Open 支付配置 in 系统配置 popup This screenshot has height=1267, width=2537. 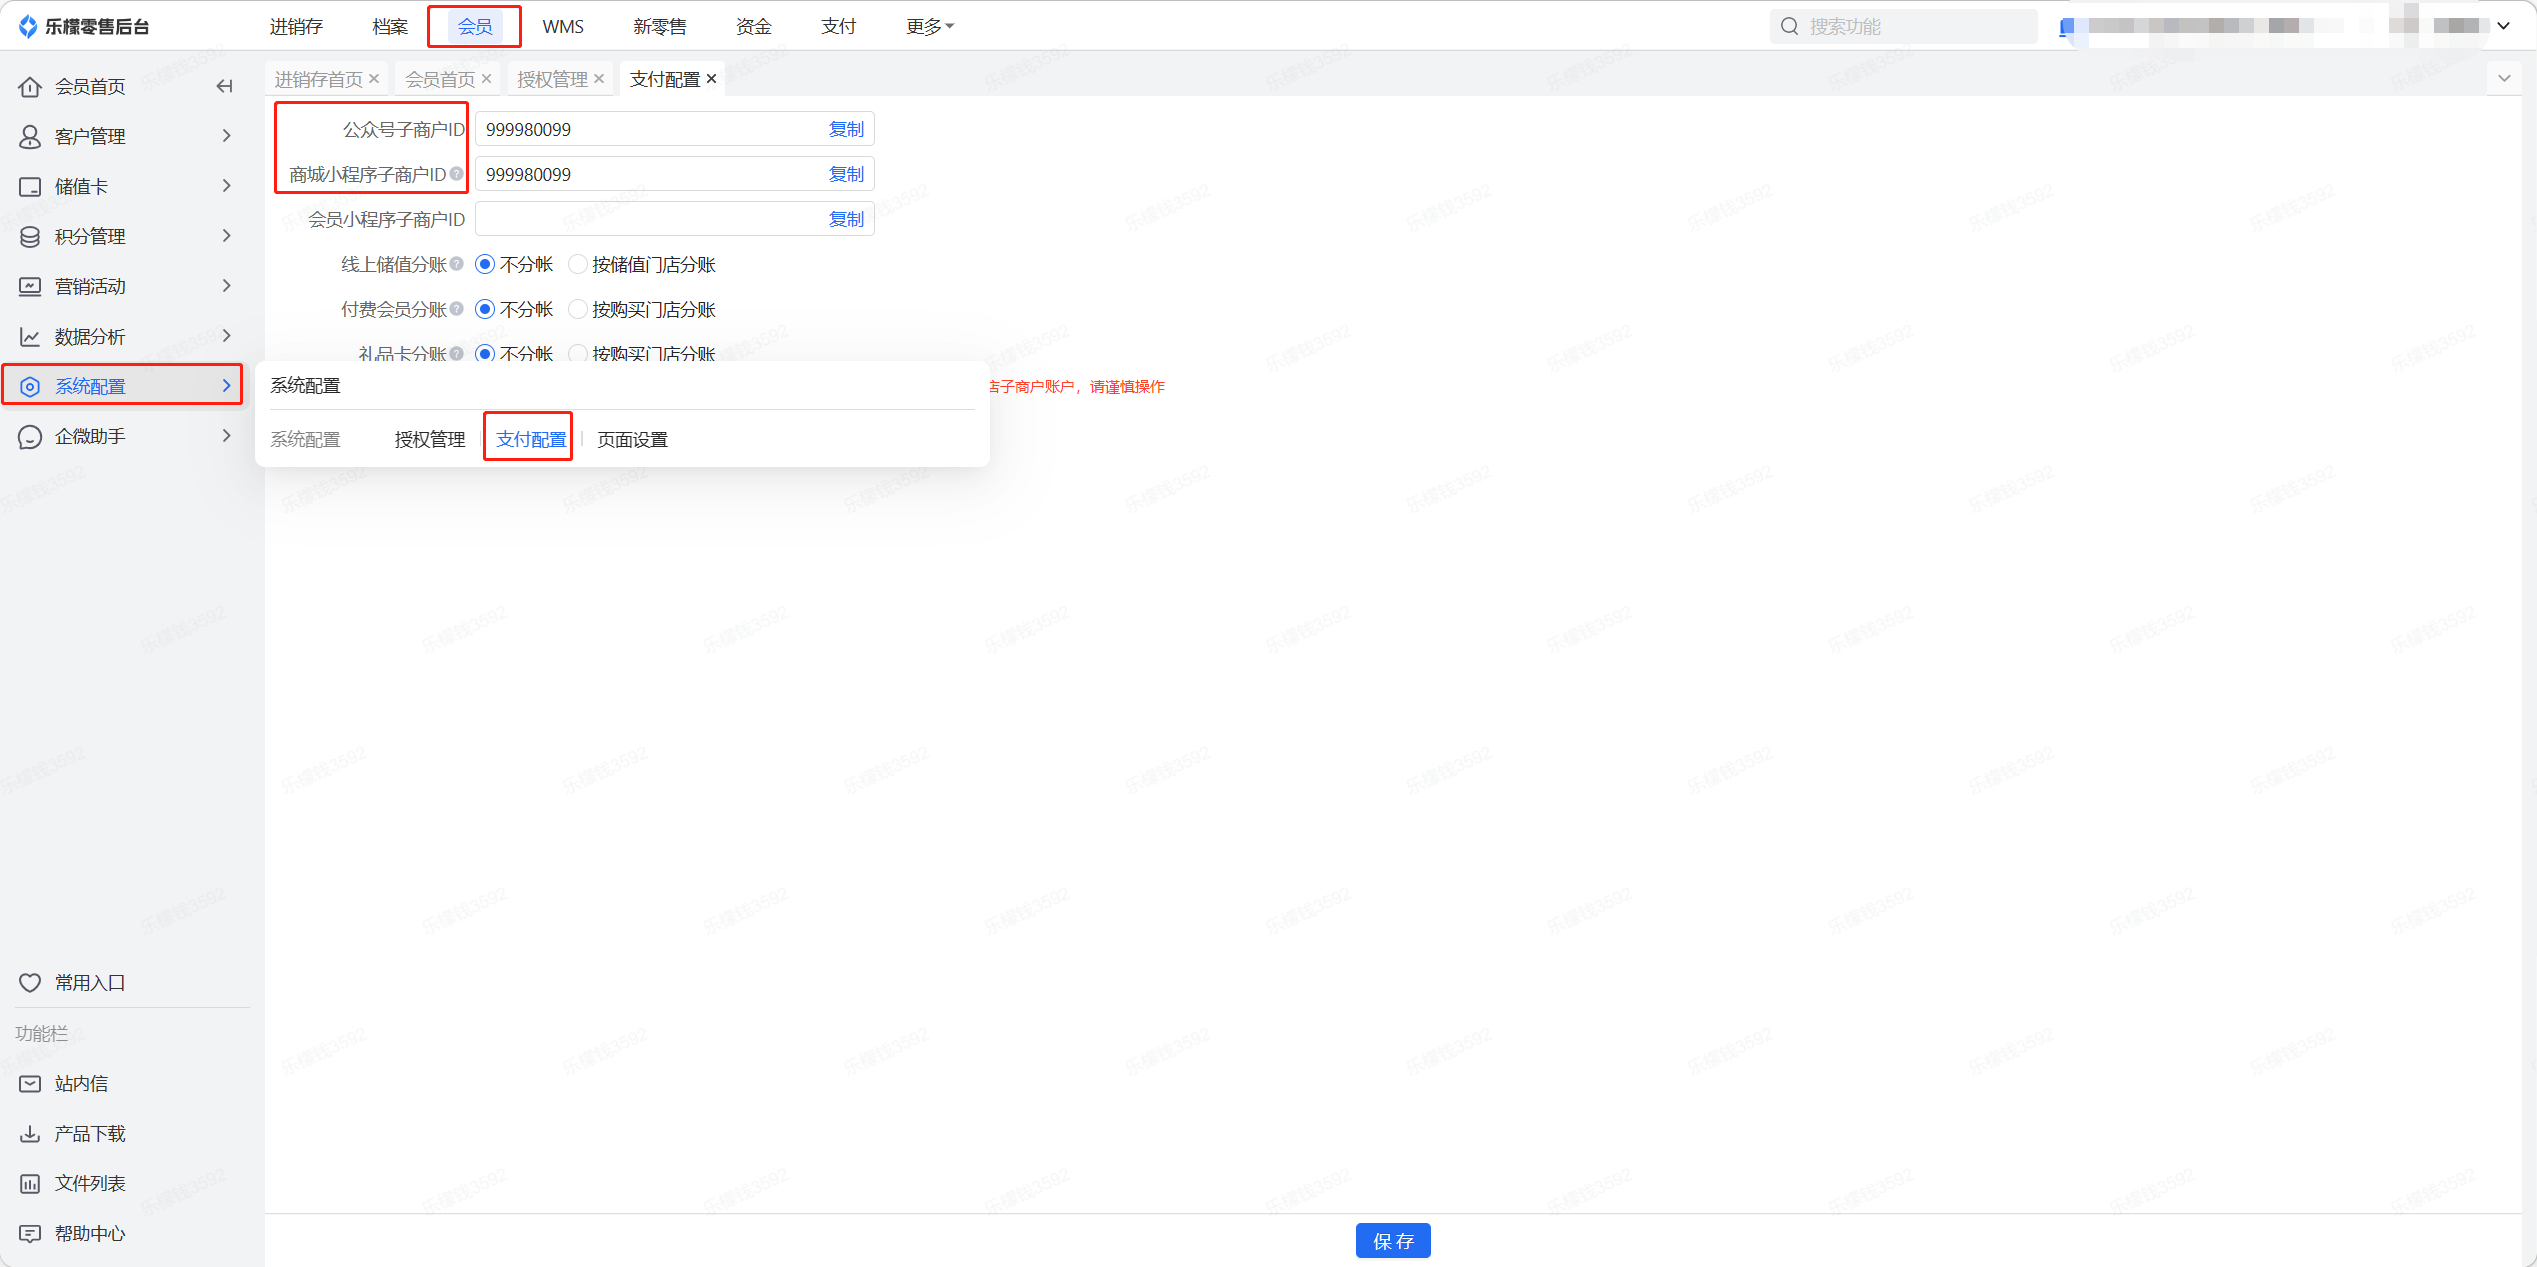(531, 439)
